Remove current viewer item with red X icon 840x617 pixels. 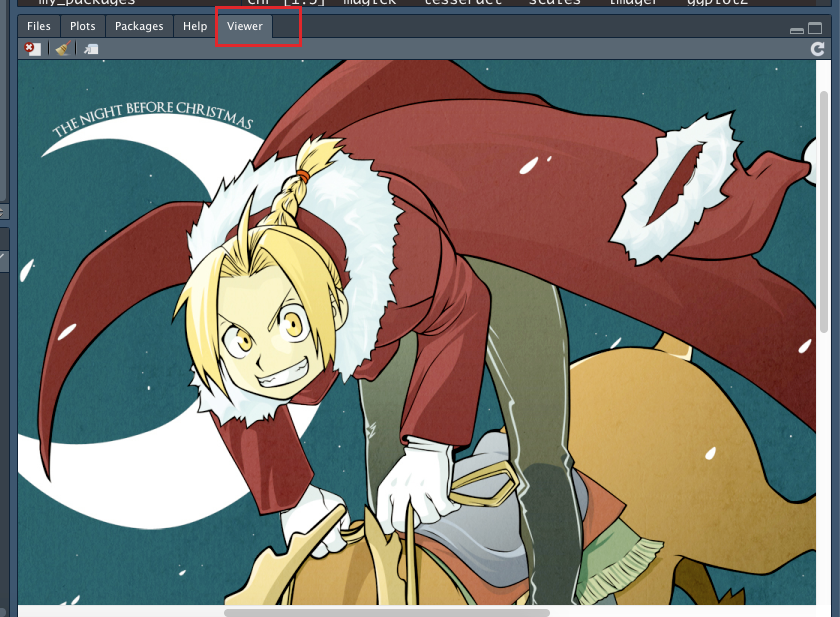33,49
